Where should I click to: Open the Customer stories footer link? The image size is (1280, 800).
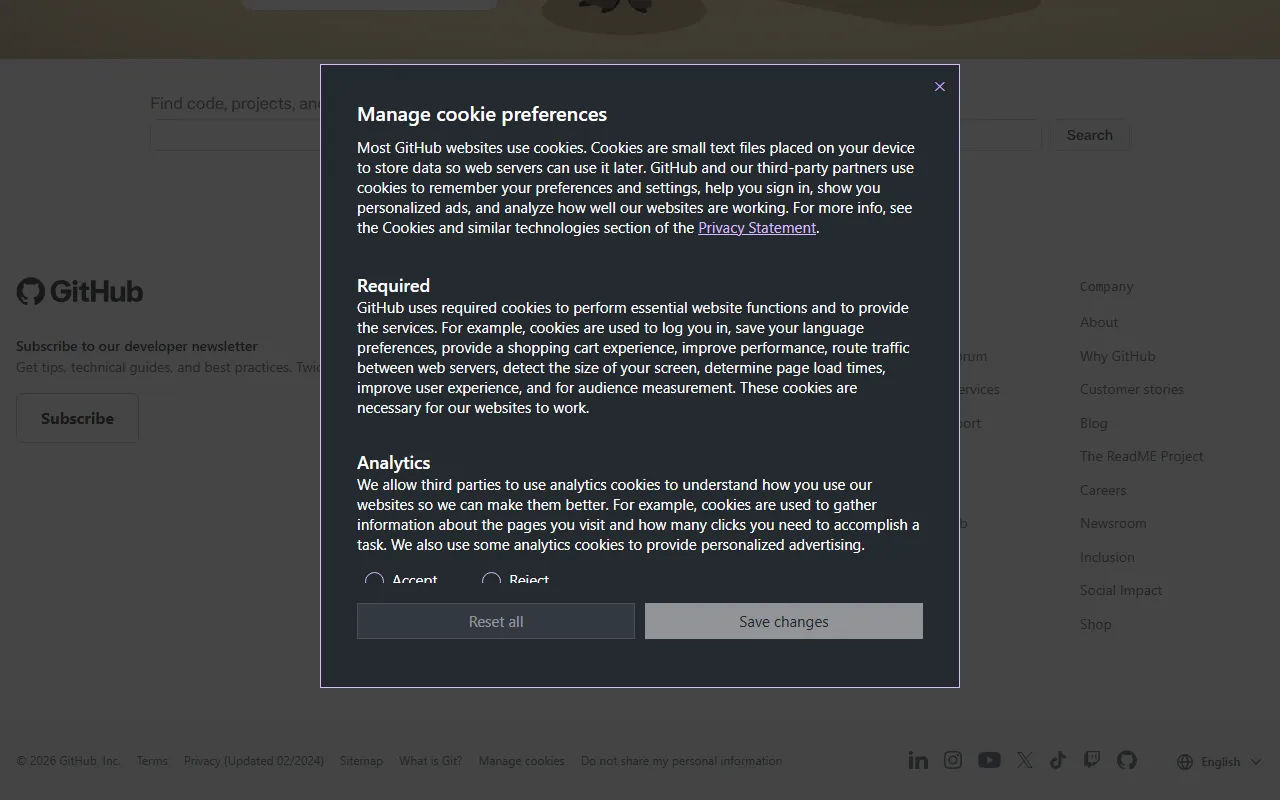(1131, 389)
